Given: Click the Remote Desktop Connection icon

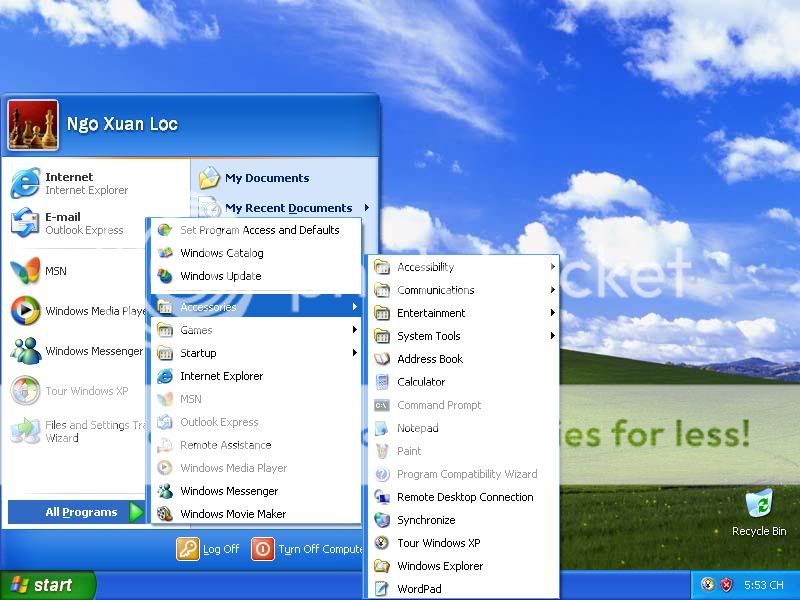Looking at the screenshot, I should 382,497.
